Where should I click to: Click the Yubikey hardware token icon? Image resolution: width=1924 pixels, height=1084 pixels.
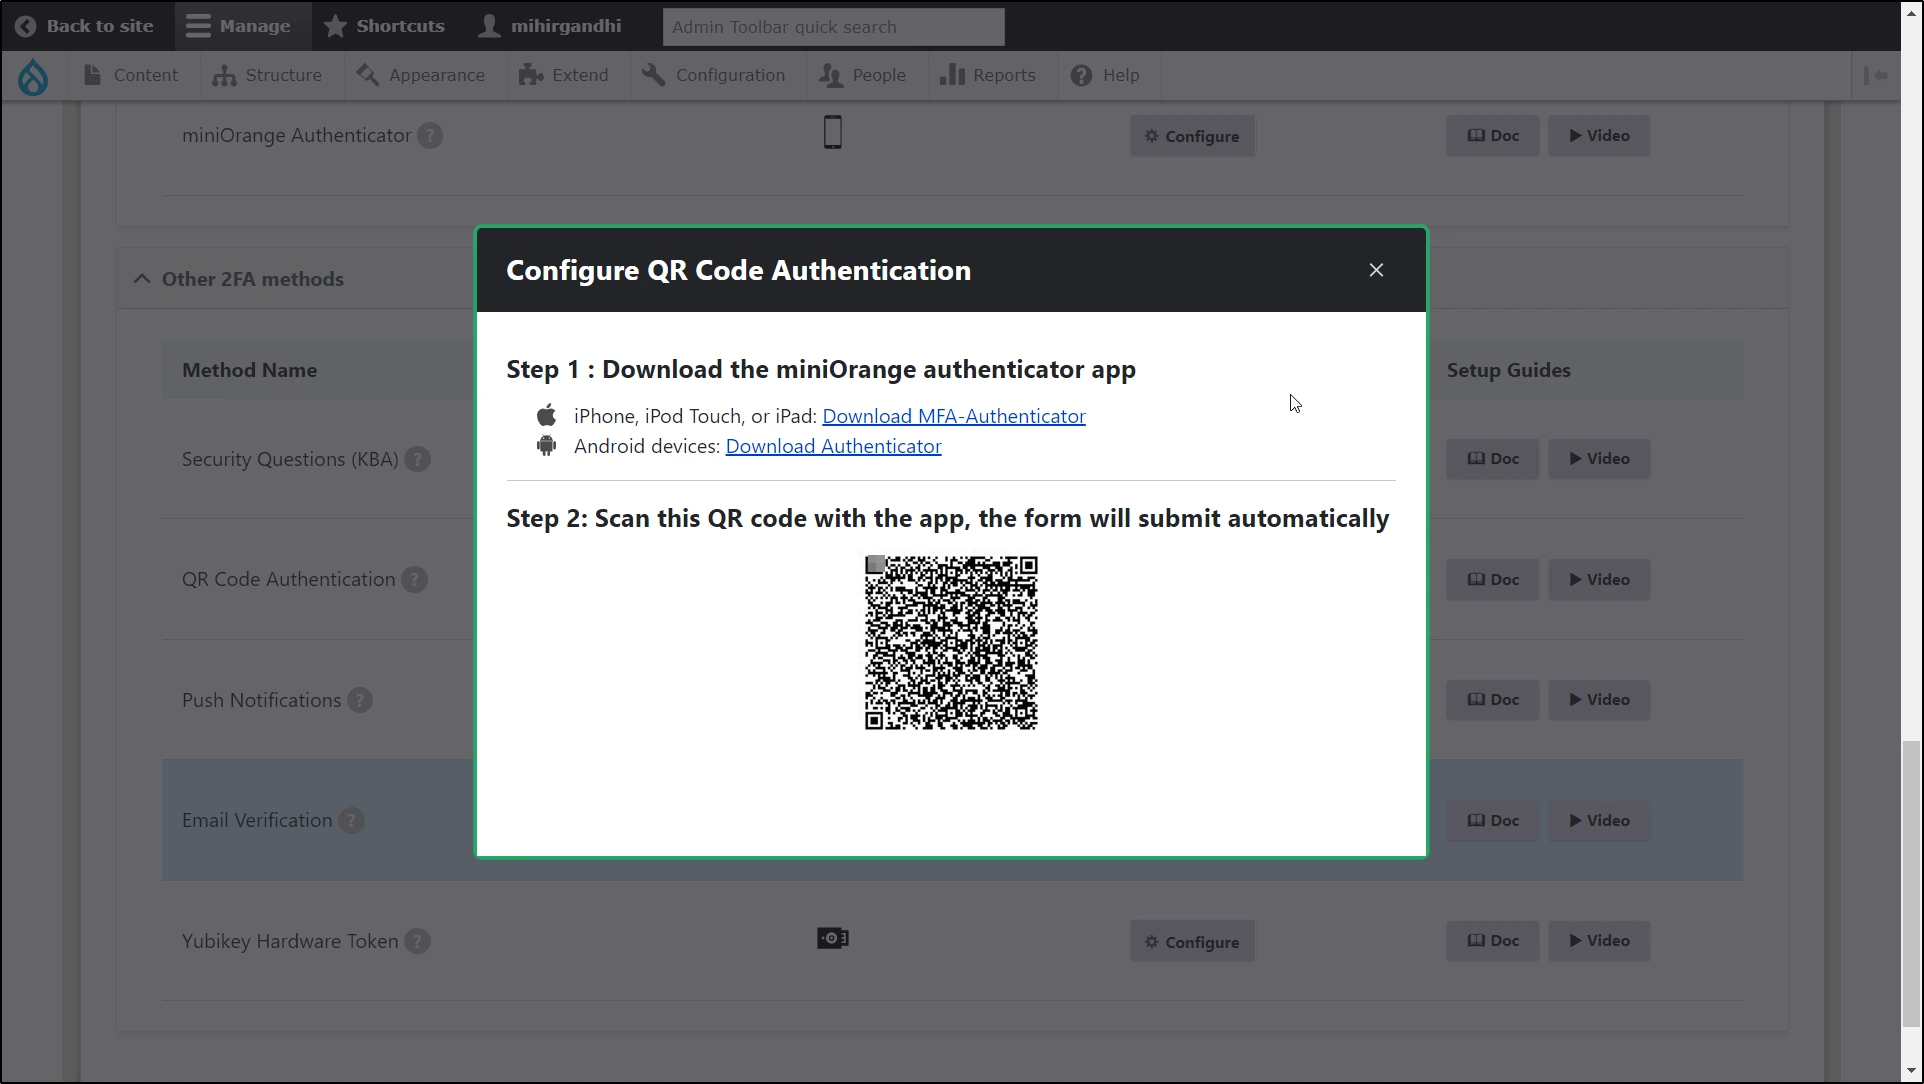pyautogui.click(x=832, y=938)
